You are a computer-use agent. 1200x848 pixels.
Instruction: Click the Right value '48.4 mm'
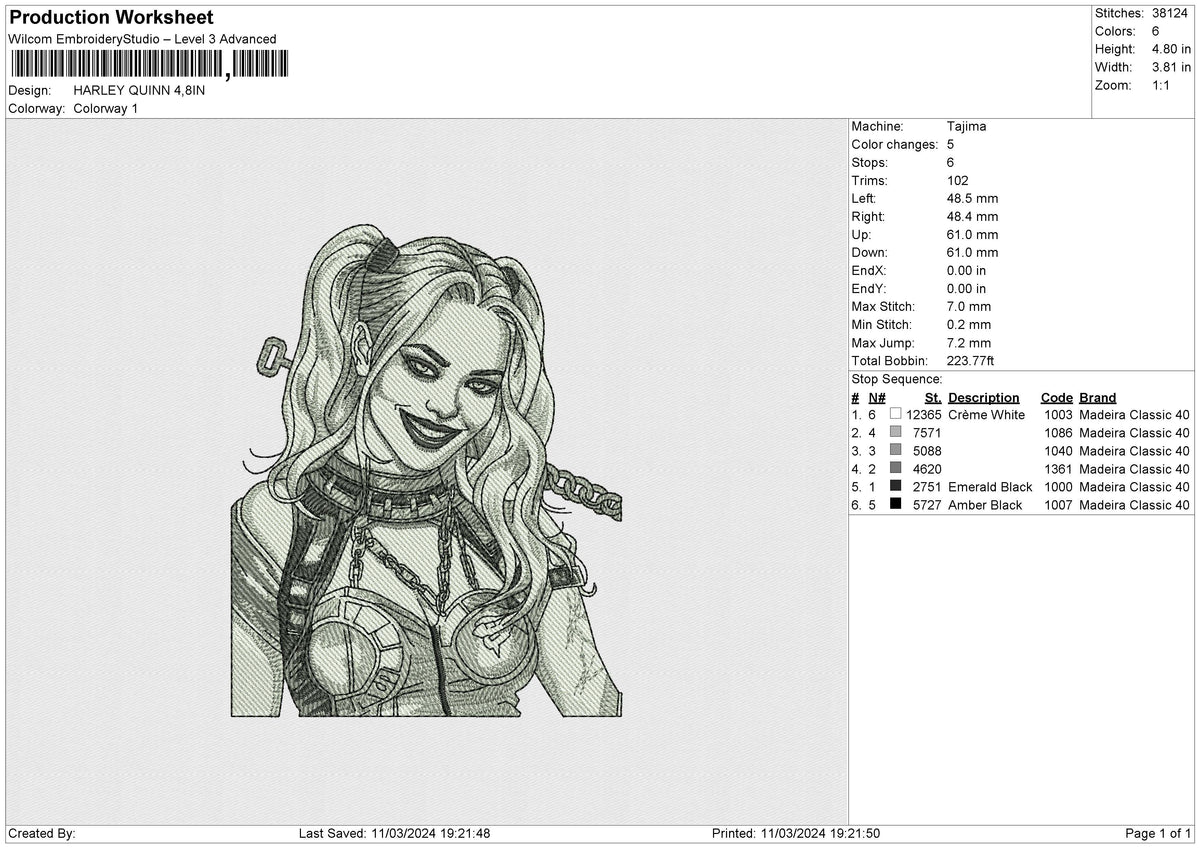point(972,216)
